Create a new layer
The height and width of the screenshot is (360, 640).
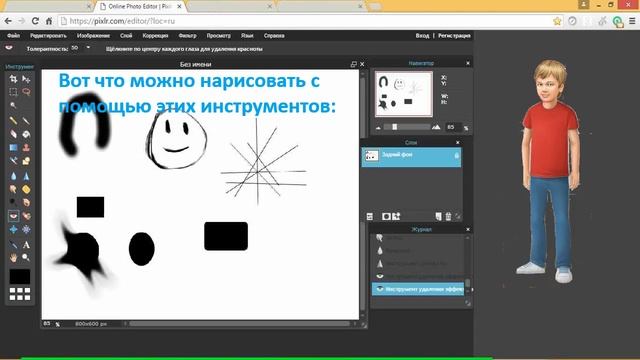pyautogui.click(x=438, y=217)
